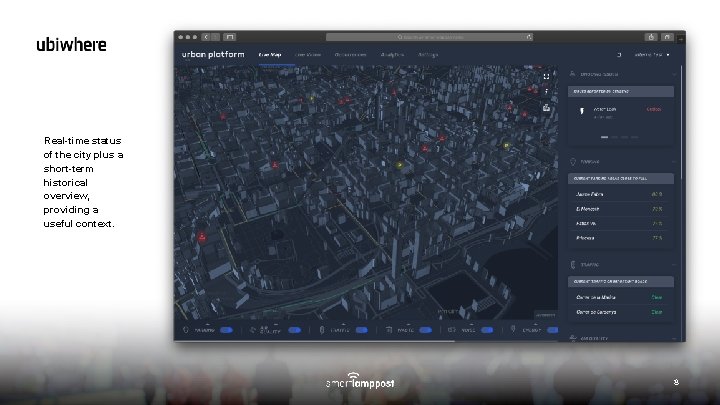Collapse the Parking section in side panel

(674, 162)
